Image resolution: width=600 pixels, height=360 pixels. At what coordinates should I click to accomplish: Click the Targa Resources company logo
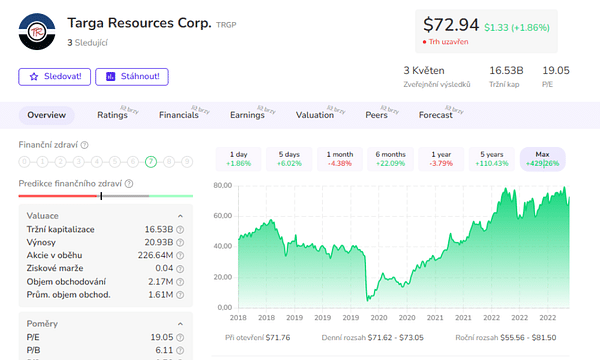37,32
